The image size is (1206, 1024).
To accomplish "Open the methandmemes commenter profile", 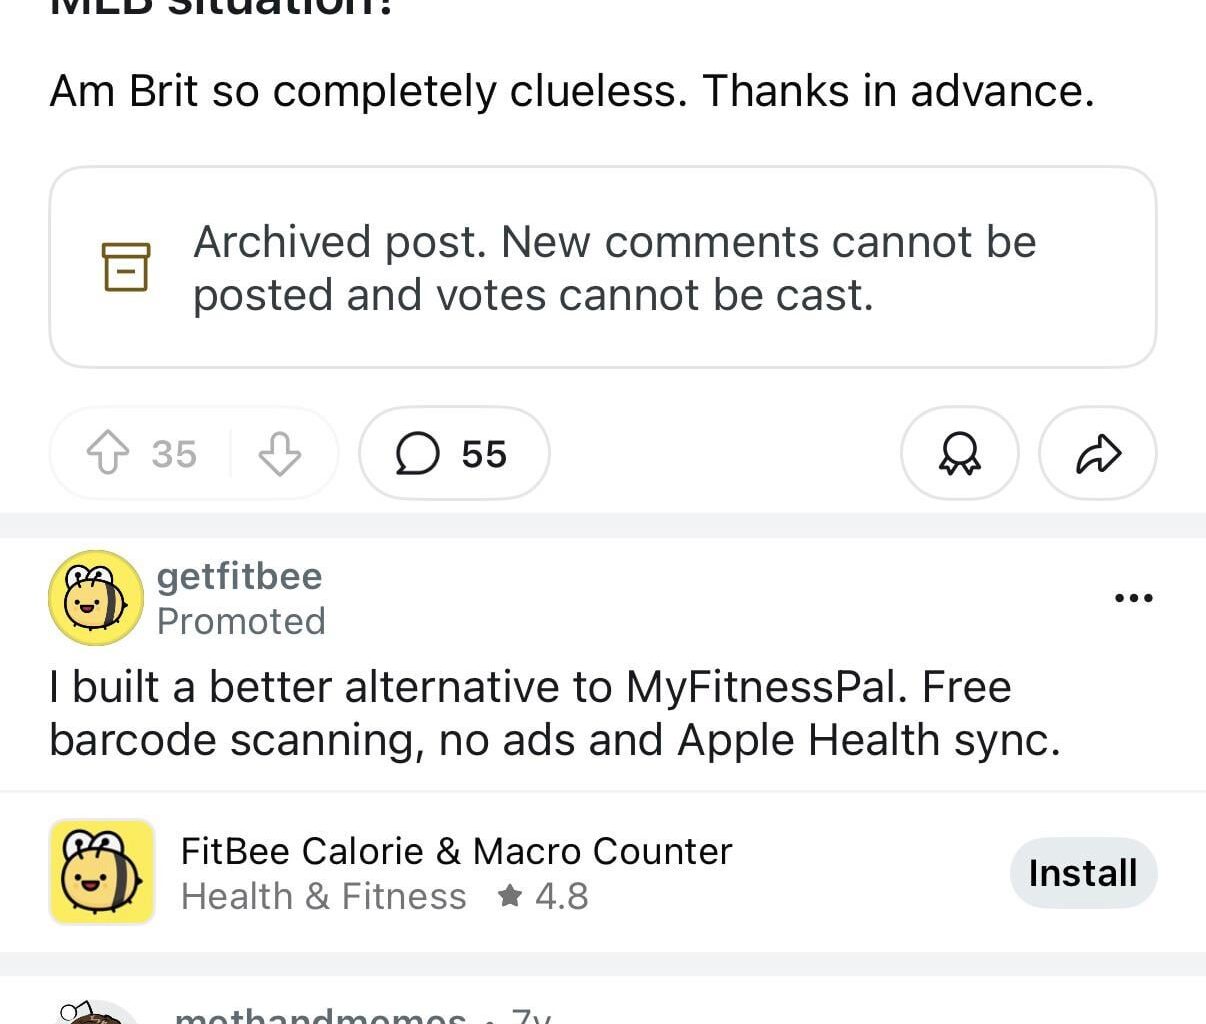I will point(320,1015).
